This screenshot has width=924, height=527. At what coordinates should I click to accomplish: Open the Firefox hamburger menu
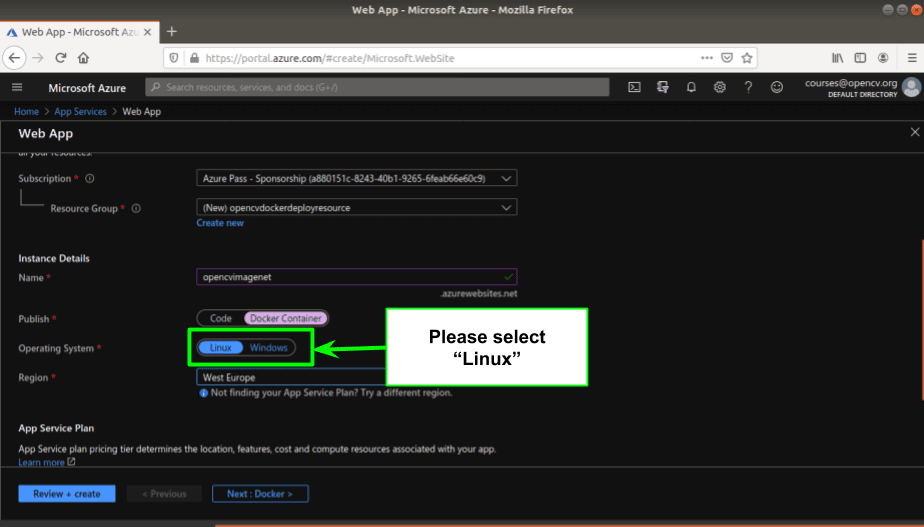912,58
